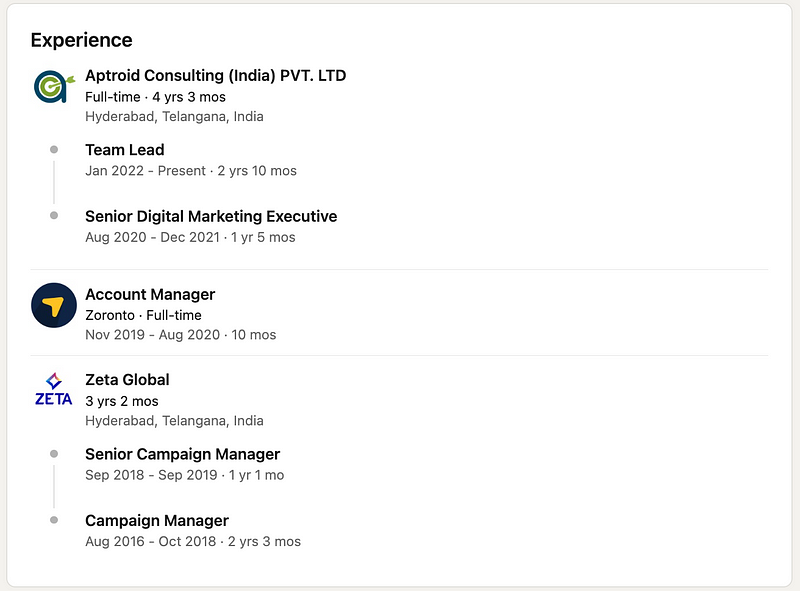Click the Team Lead role title
The height and width of the screenshot is (591, 800).
pos(125,150)
